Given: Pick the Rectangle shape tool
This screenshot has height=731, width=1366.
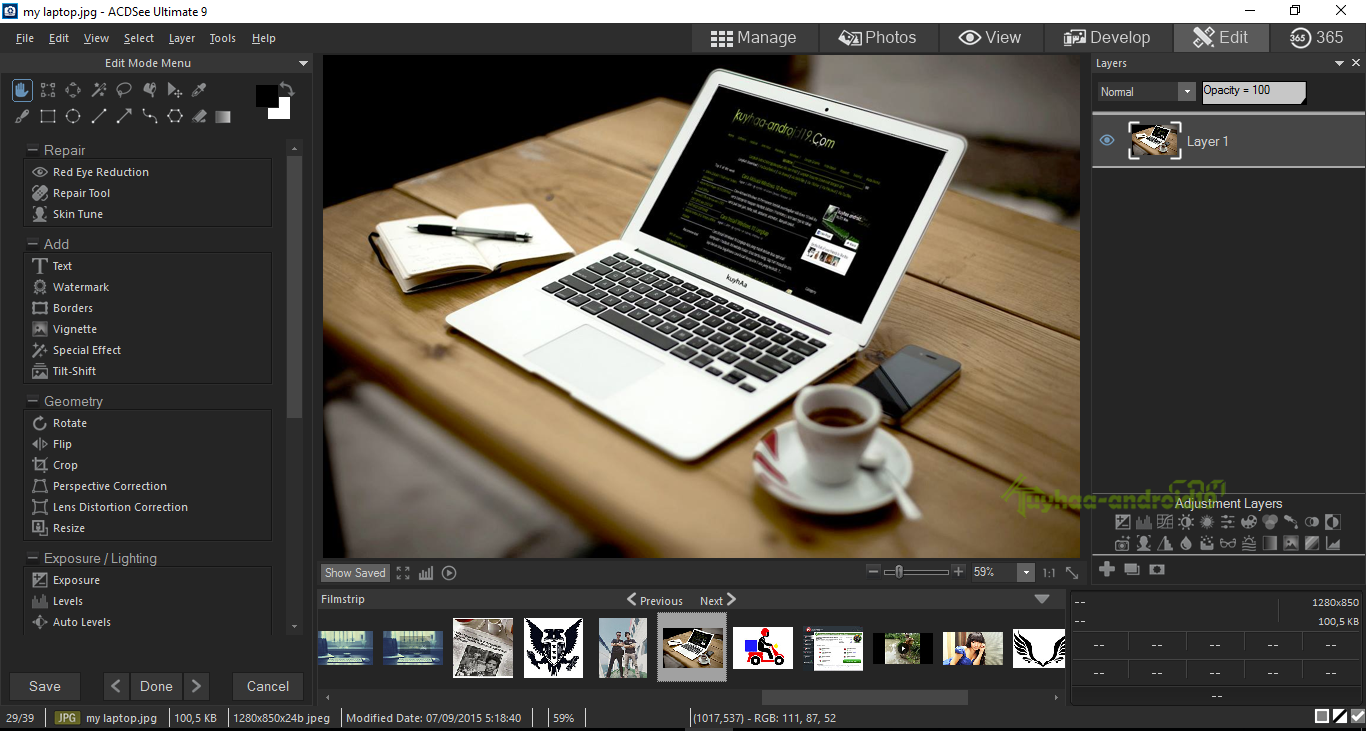Looking at the screenshot, I should pos(48,117).
